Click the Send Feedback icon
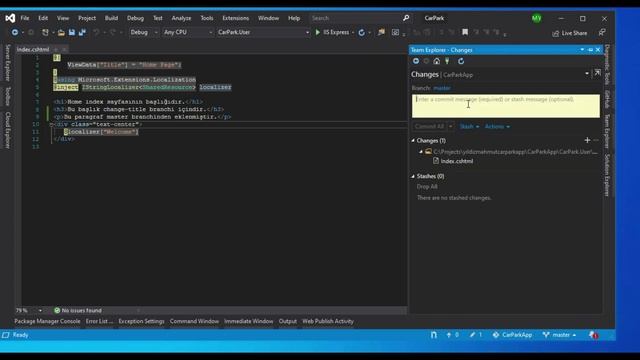 [x=602, y=32]
